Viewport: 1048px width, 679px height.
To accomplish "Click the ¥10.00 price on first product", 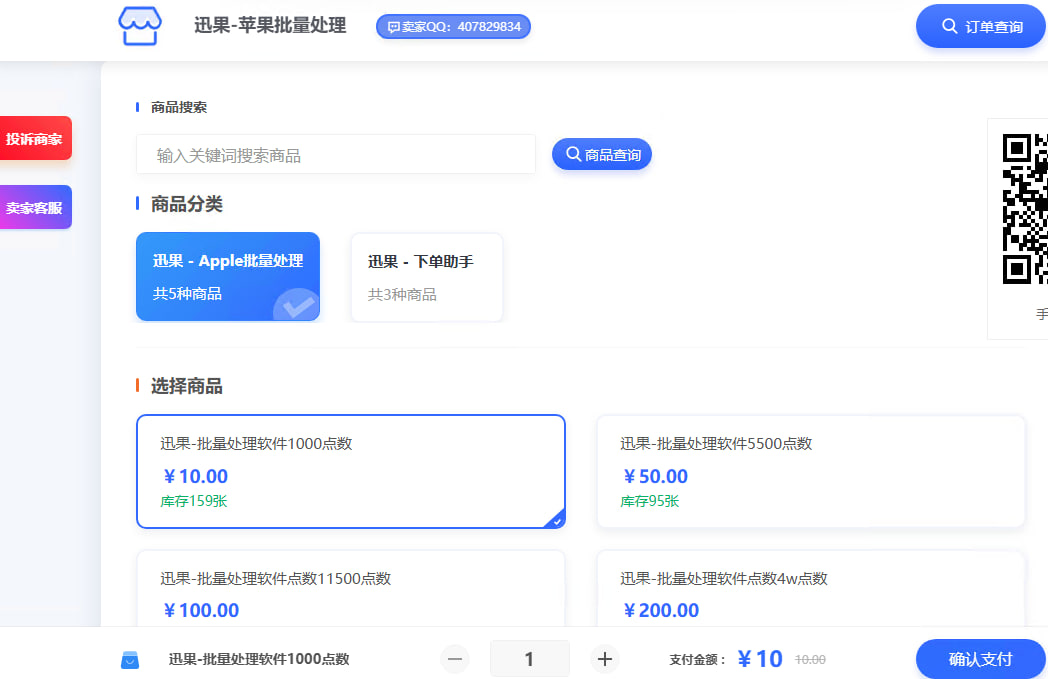I will (x=195, y=476).
